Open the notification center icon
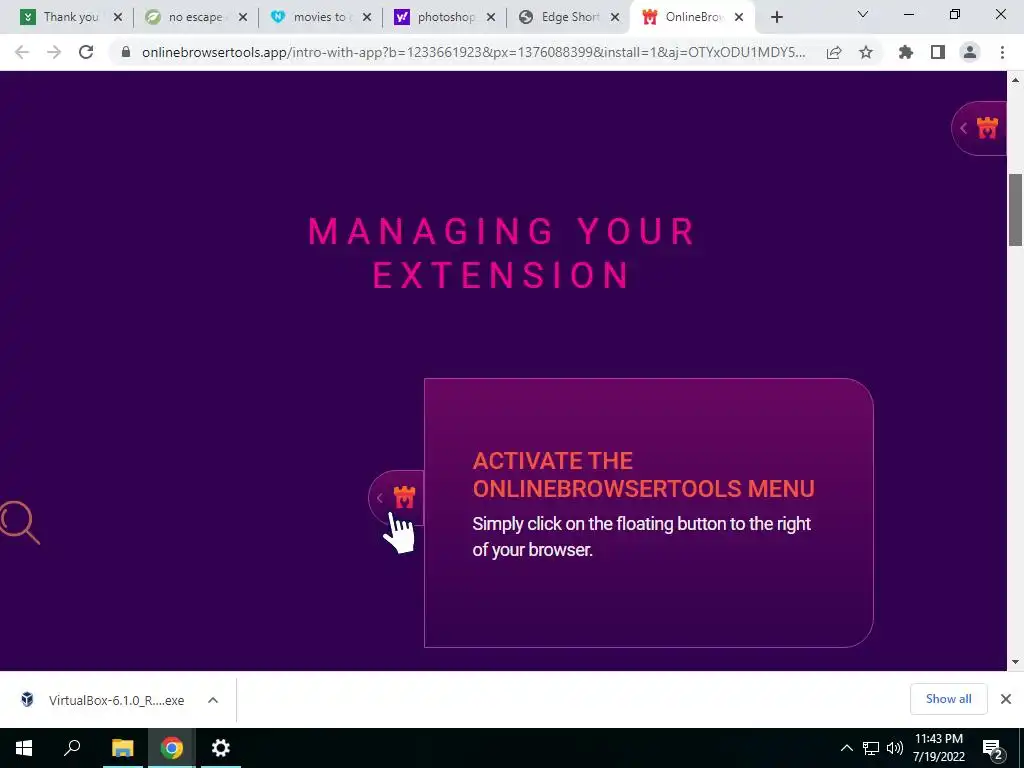This screenshot has height=768, width=1024. click(993, 748)
